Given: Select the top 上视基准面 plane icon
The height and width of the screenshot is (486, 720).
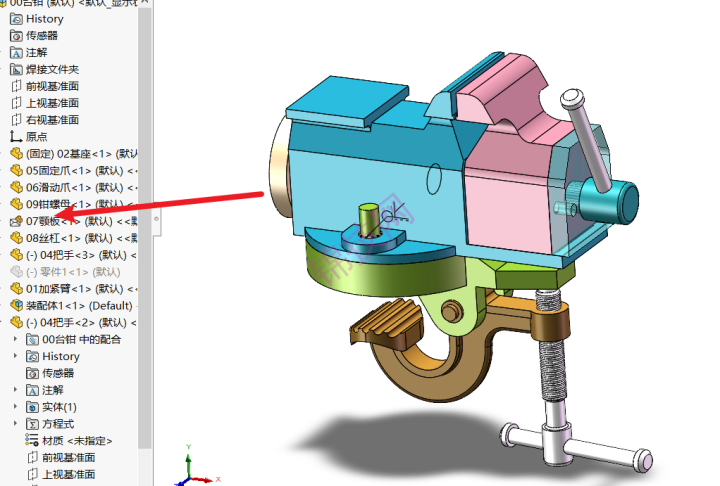Looking at the screenshot, I should (16, 103).
